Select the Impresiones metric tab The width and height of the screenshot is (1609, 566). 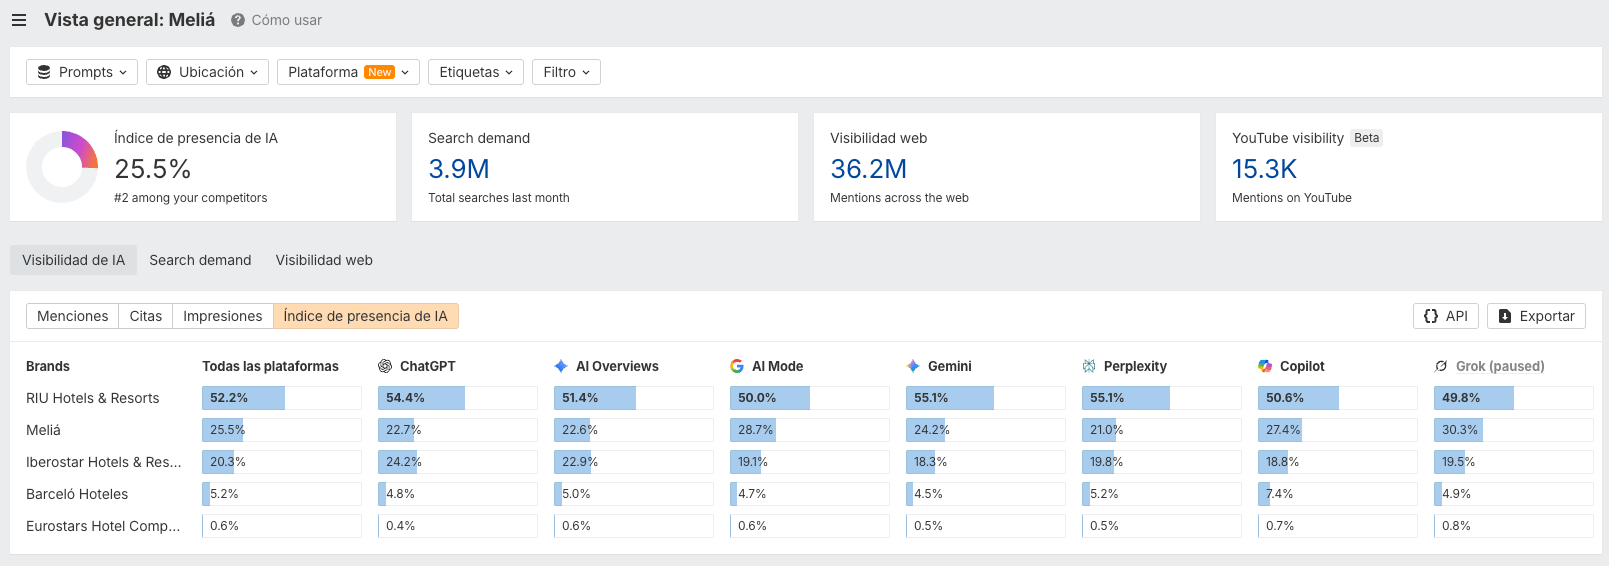click(223, 316)
